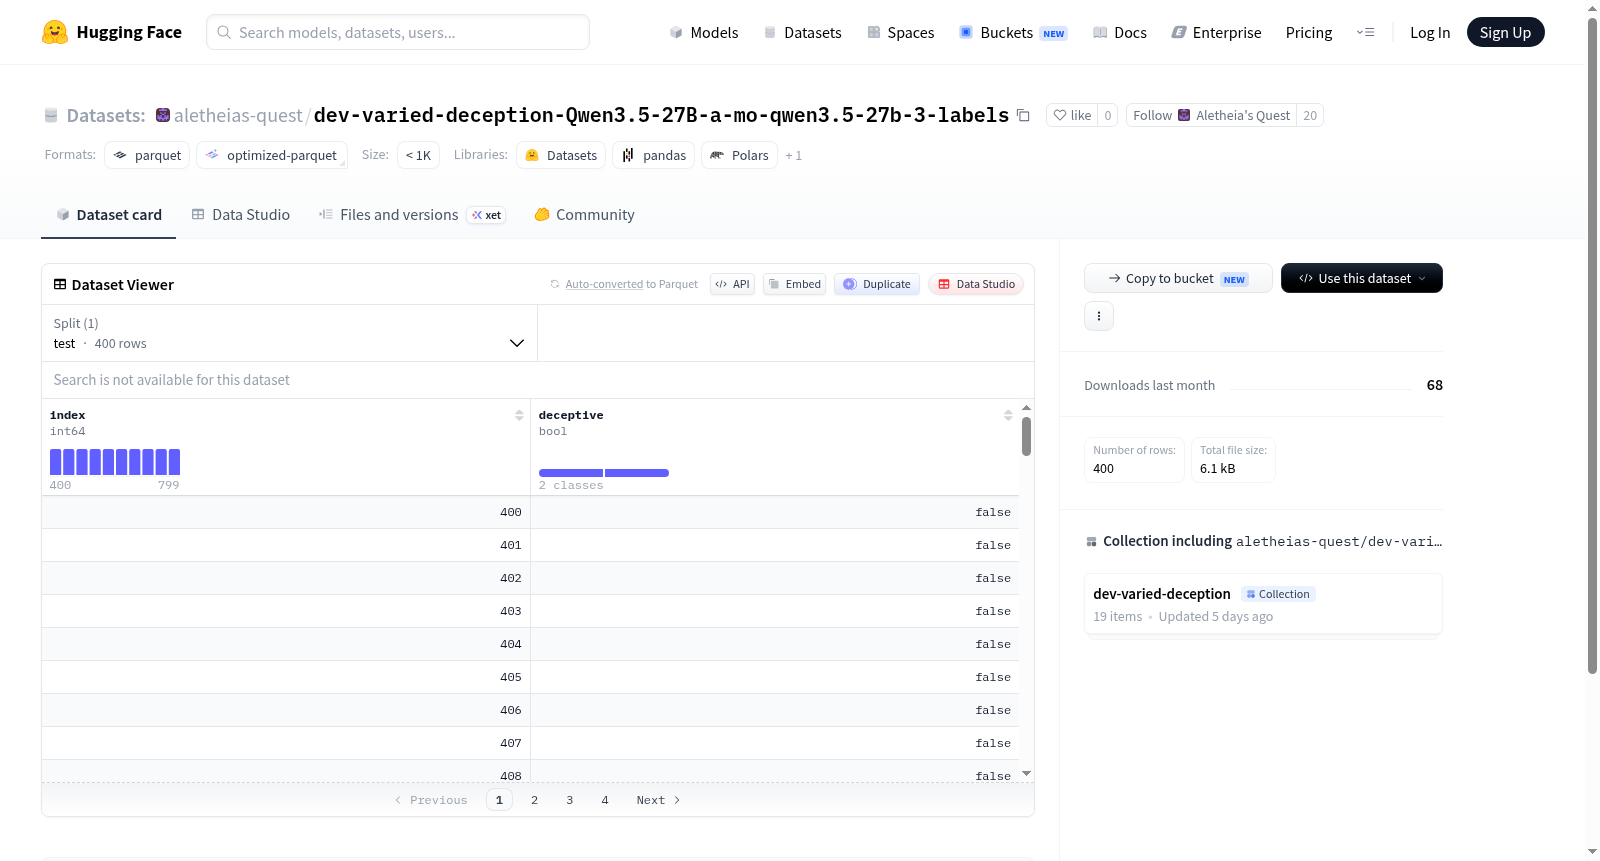Click the Datasets library tag

561,155
